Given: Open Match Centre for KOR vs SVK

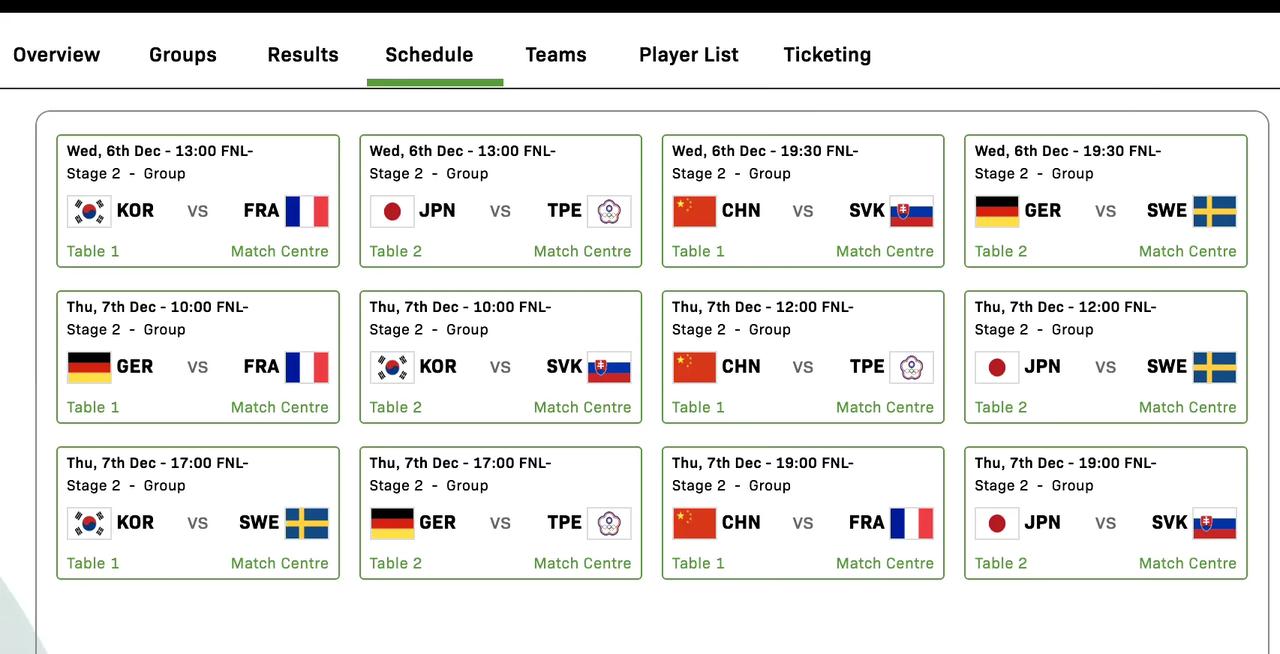Looking at the screenshot, I should point(582,407).
